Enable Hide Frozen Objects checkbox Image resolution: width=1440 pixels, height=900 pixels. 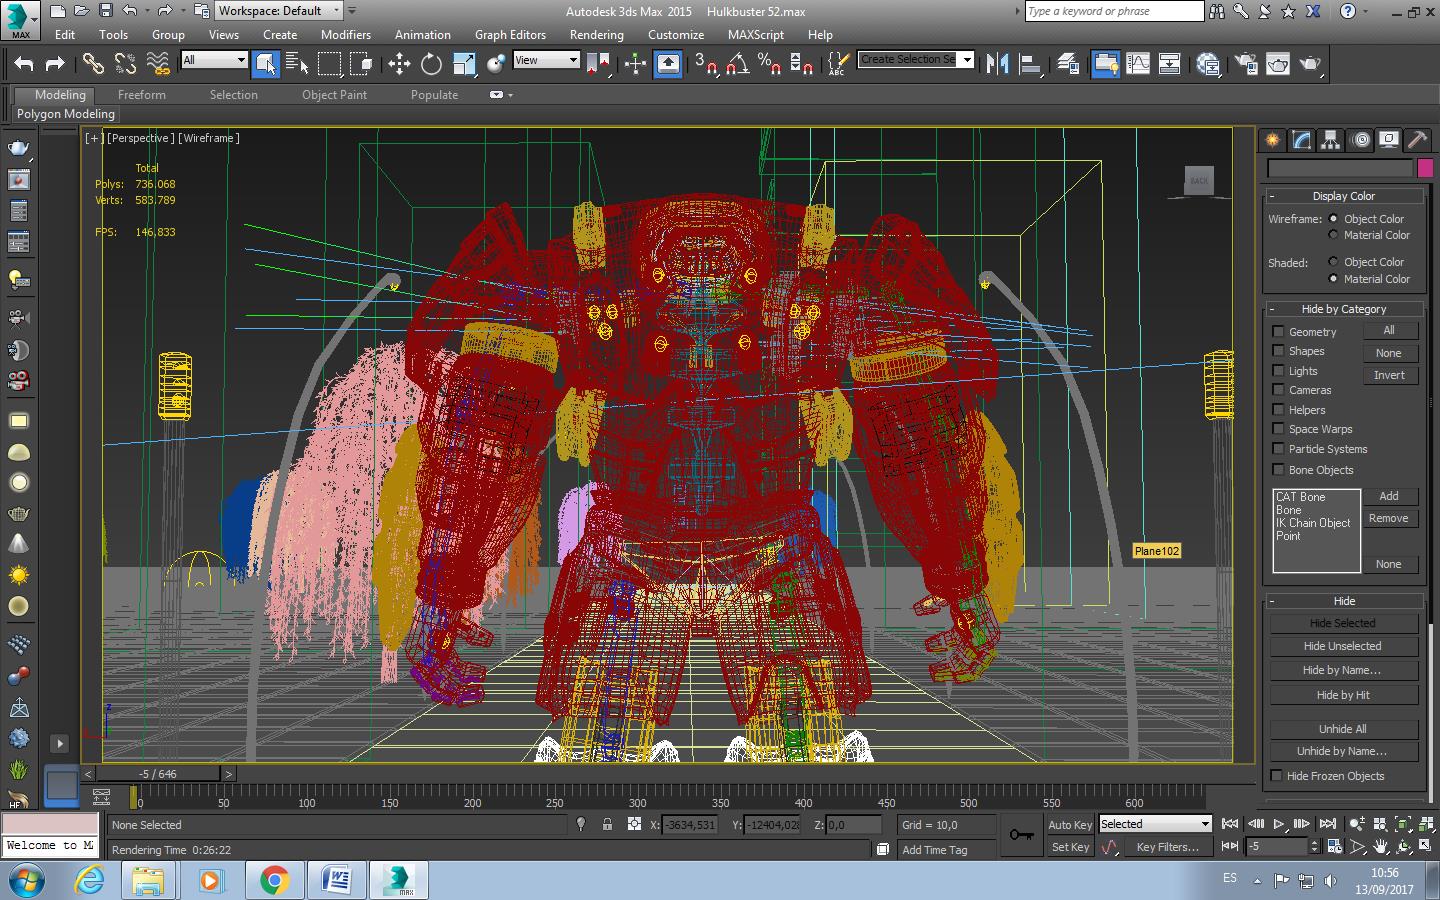pos(1277,776)
